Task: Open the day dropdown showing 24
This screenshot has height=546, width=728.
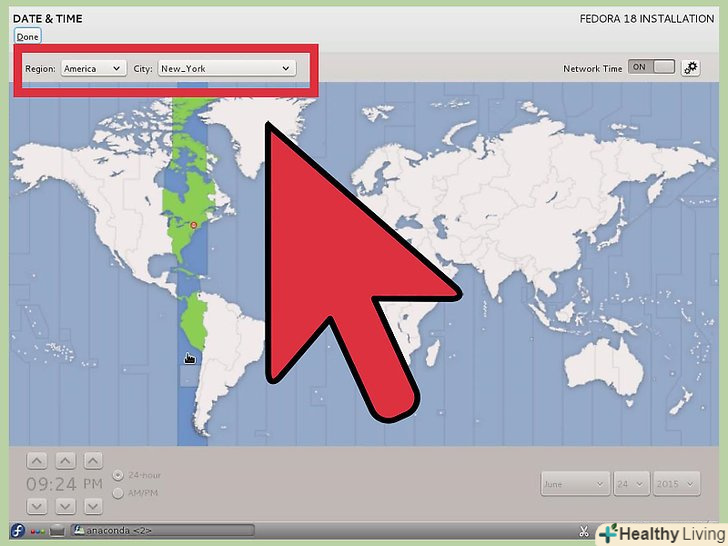Action: tap(631, 484)
